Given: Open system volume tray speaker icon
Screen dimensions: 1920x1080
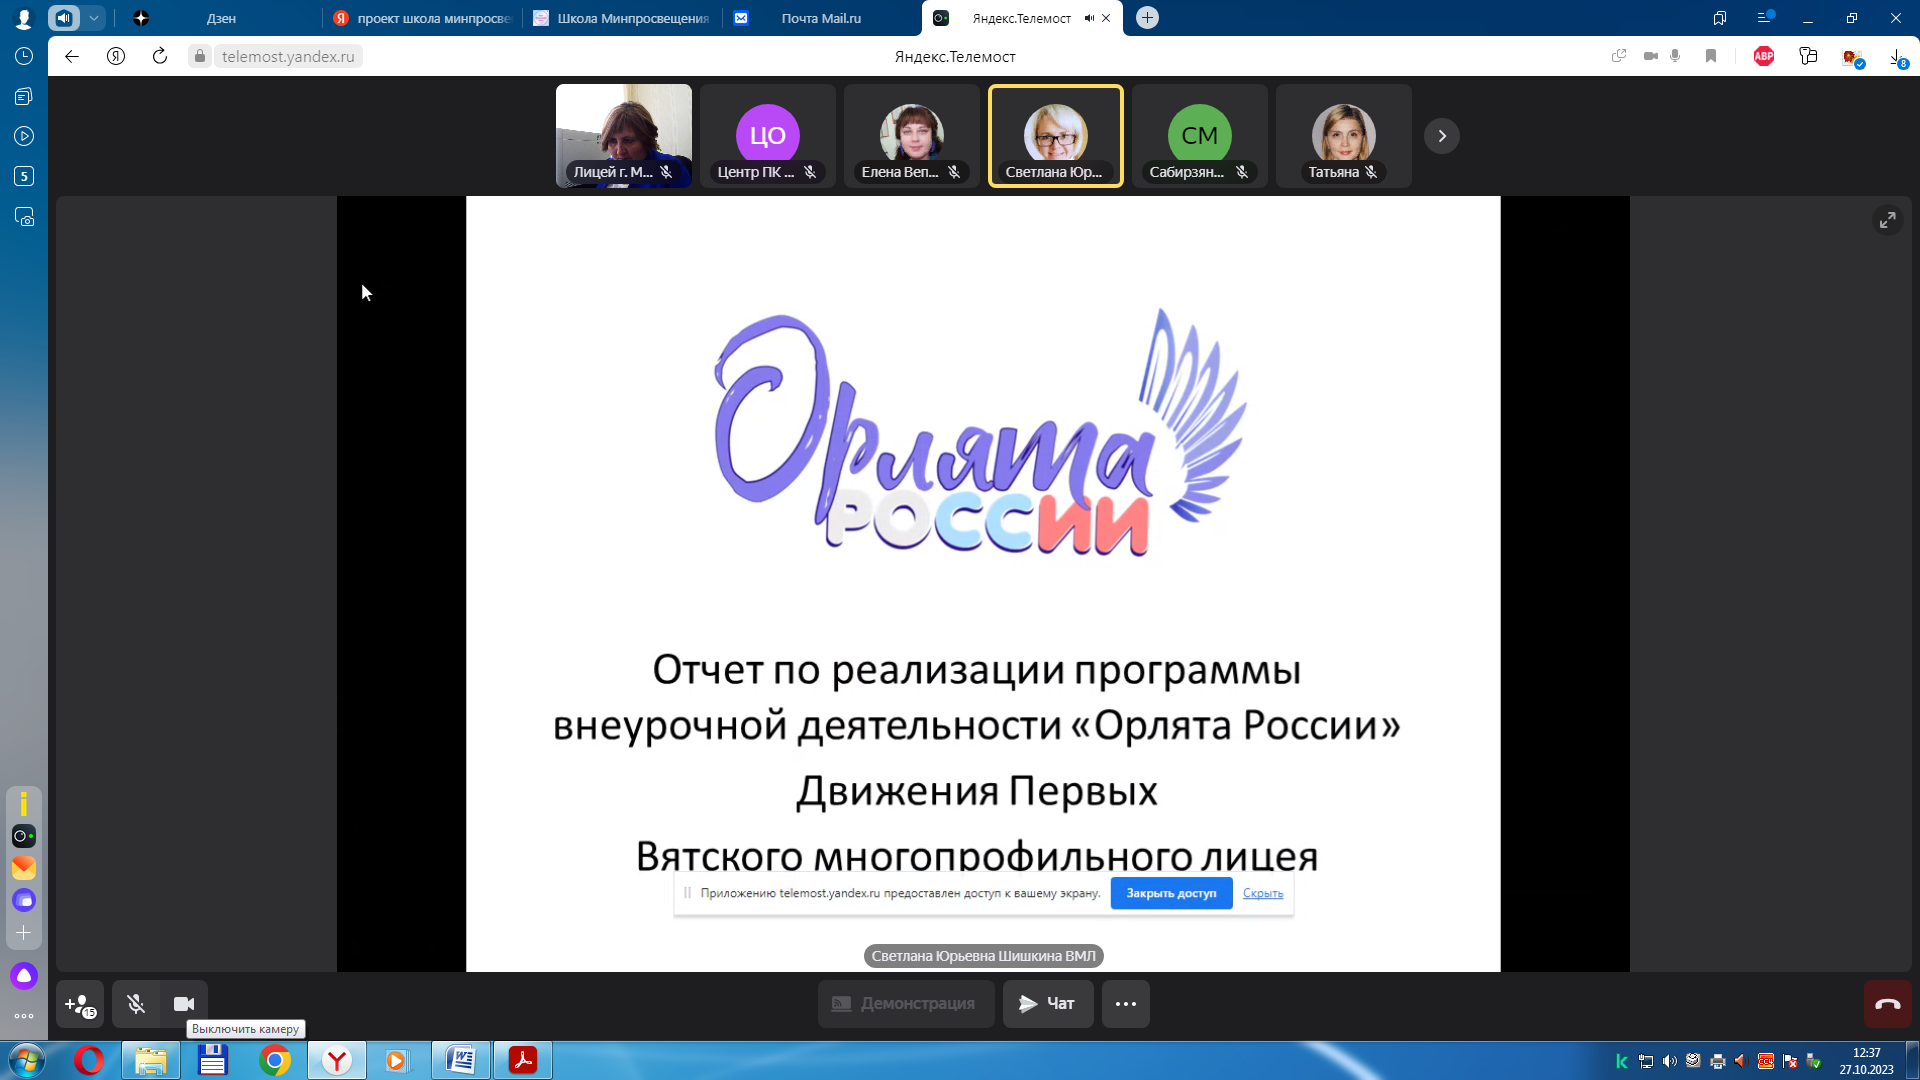Looking at the screenshot, I should pos(1669,1061).
